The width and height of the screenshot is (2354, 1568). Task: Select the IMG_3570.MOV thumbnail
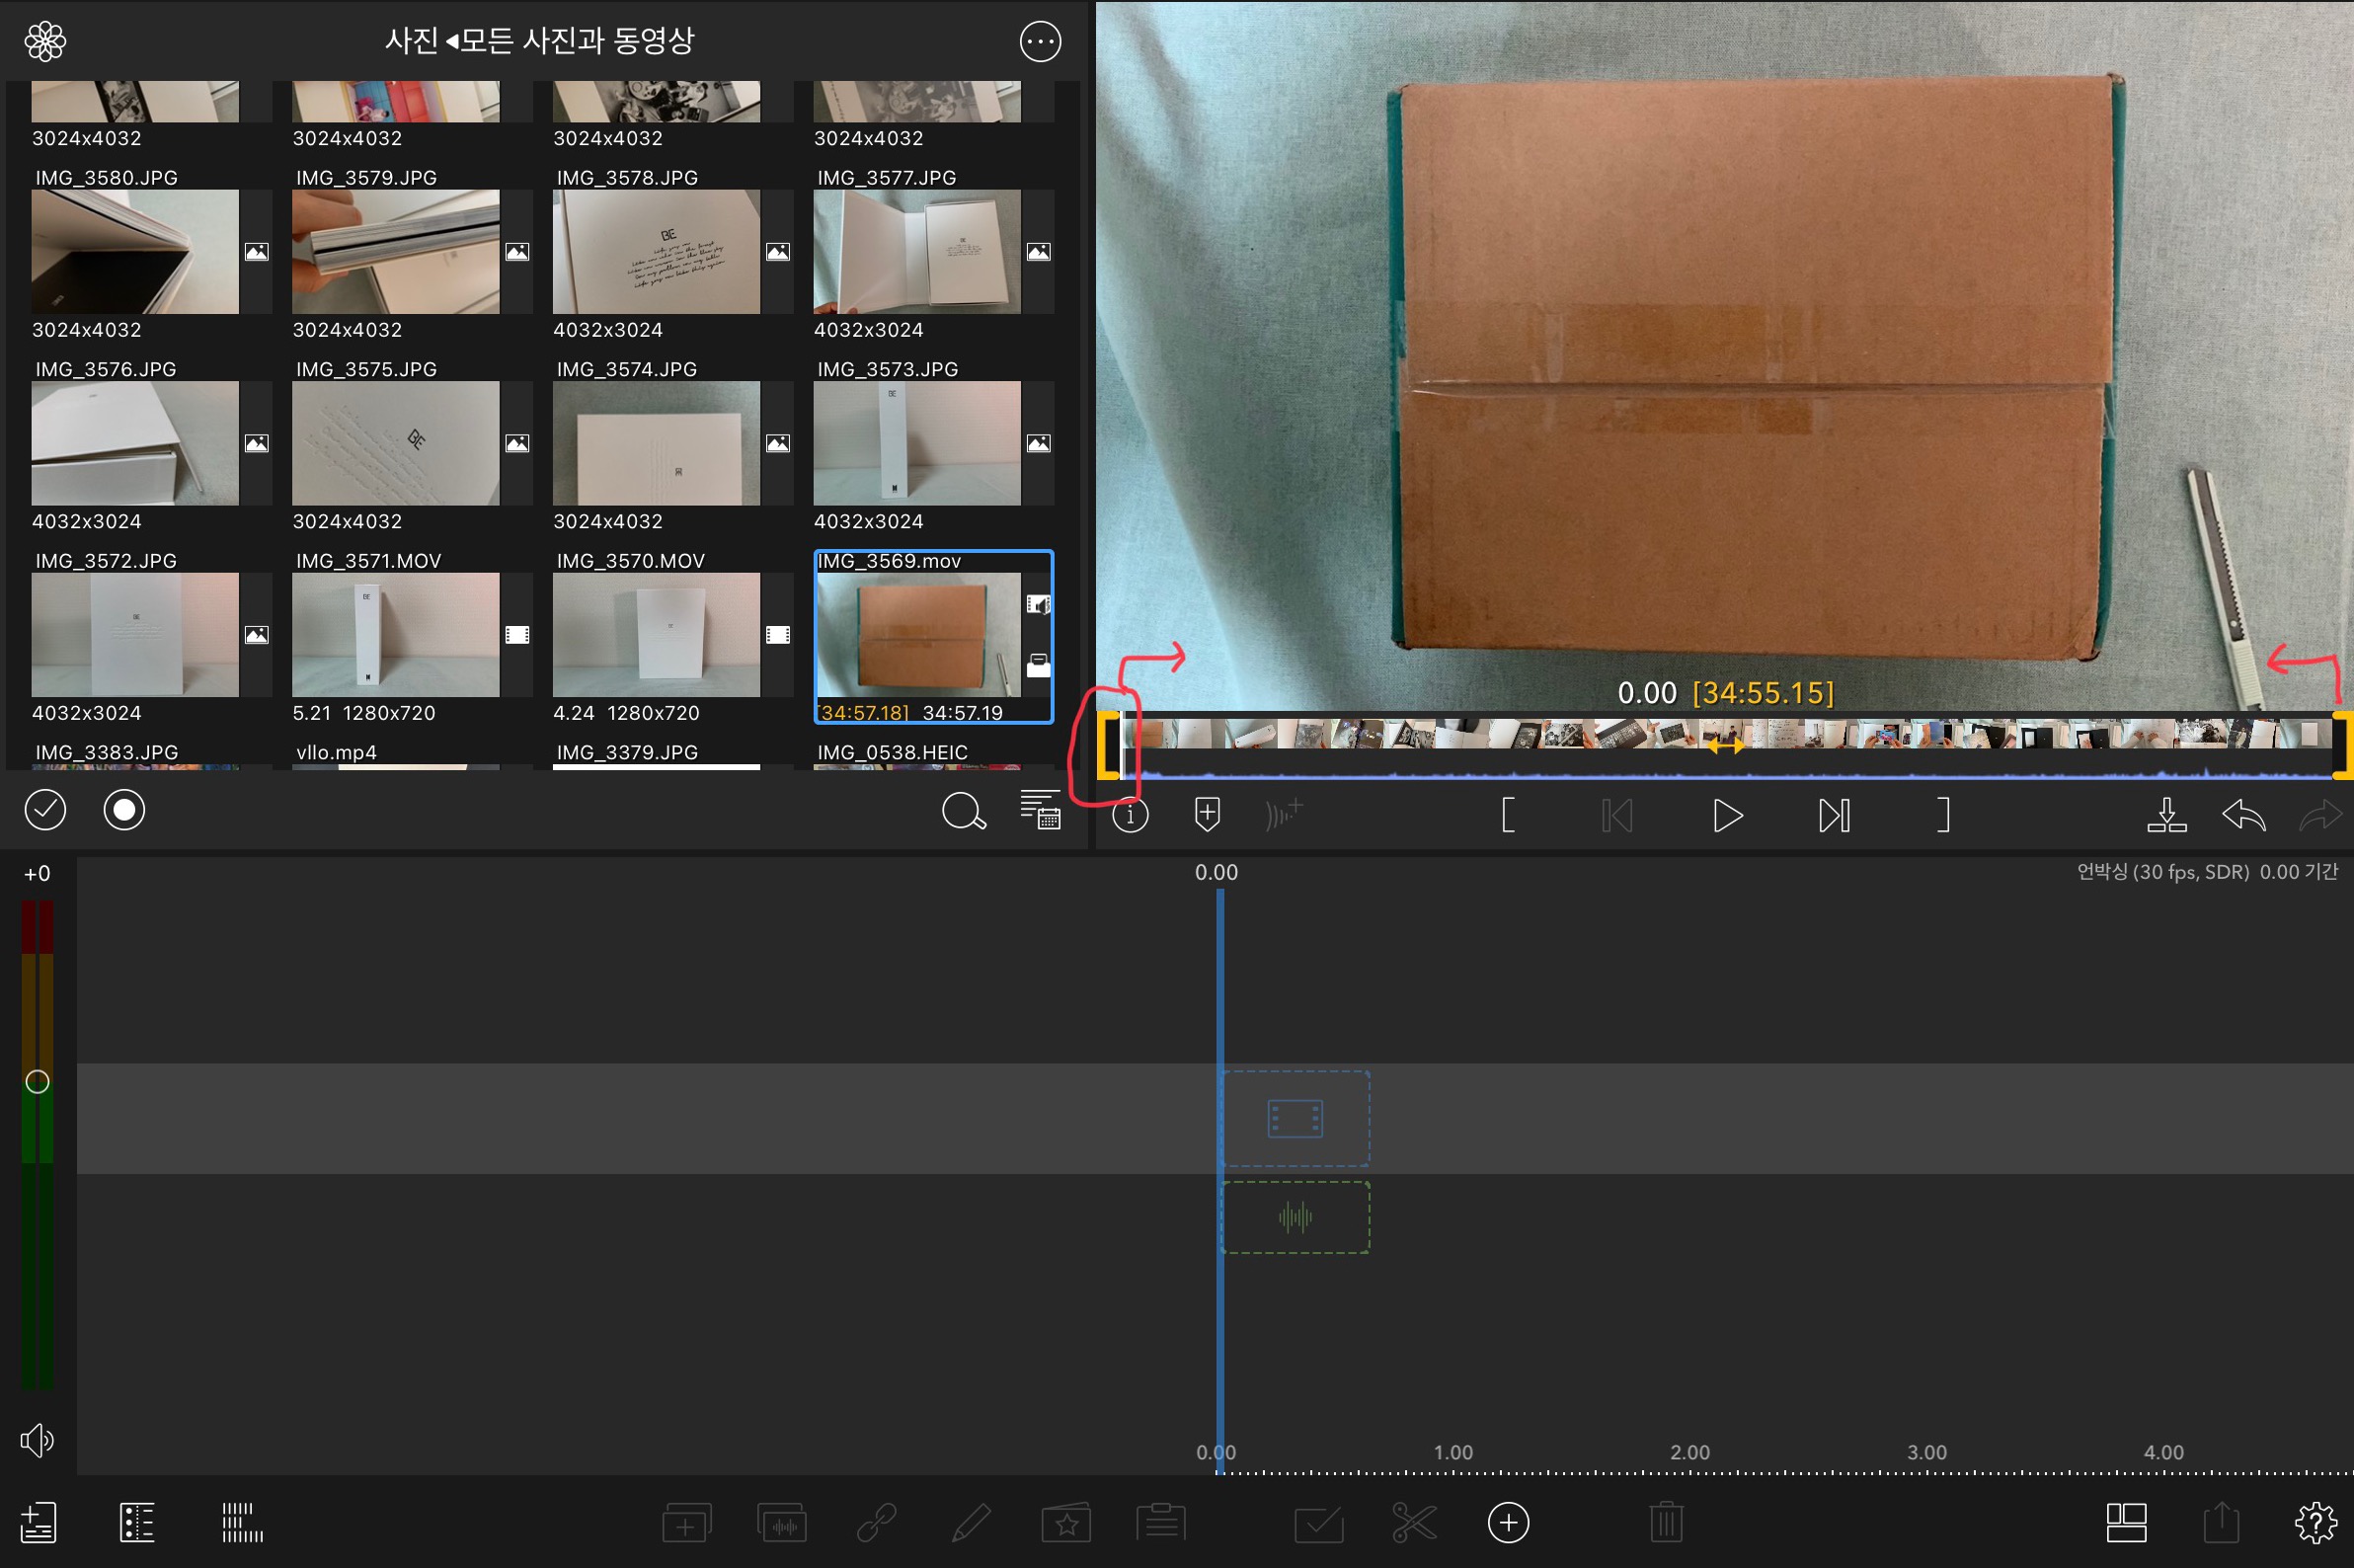[656, 635]
